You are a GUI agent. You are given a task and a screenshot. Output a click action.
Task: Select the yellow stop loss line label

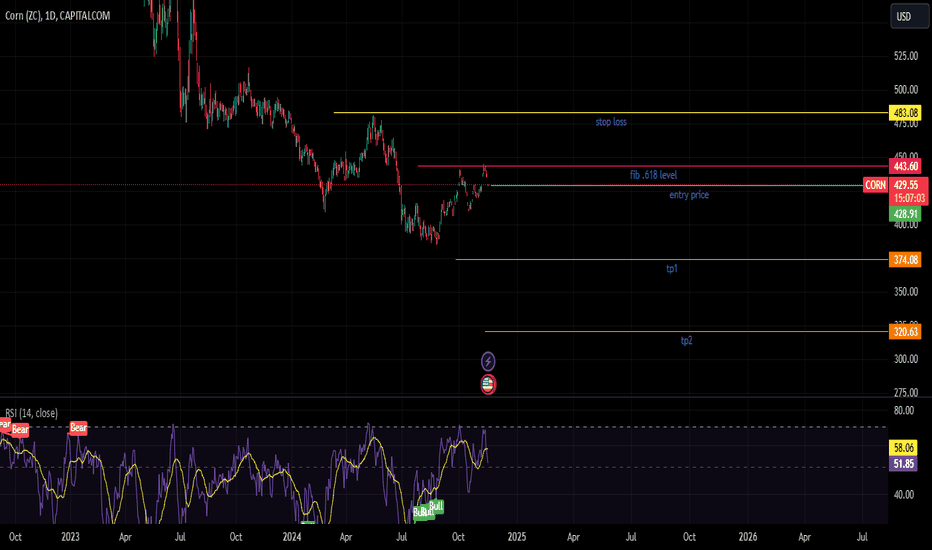[x=611, y=122]
